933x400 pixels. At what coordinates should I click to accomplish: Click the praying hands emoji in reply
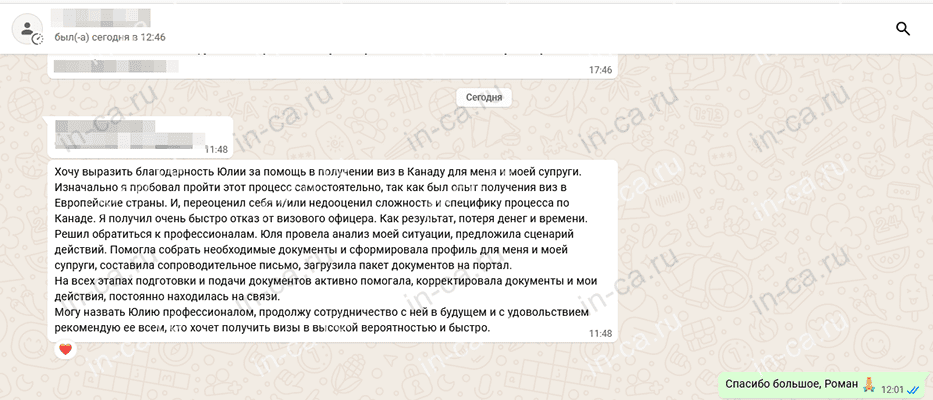tap(869, 384)
